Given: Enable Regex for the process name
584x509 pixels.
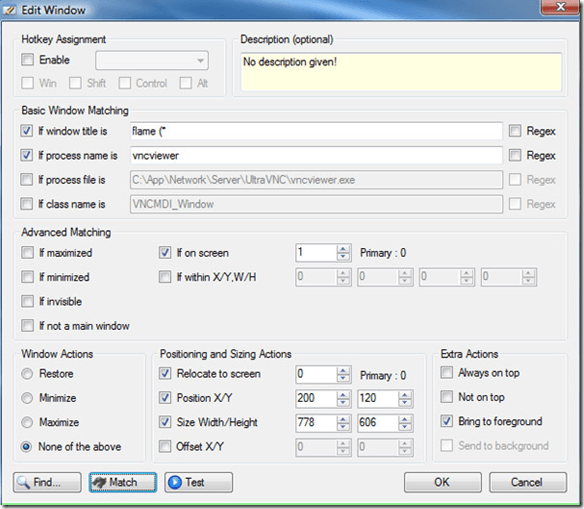Looking at the screenshot, I should (515, 155).
